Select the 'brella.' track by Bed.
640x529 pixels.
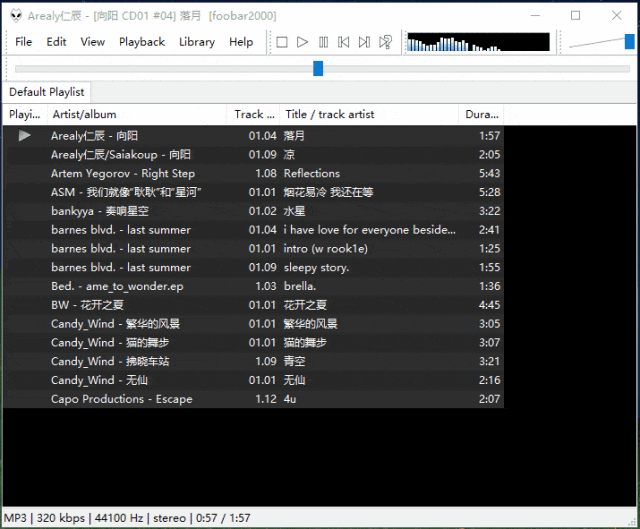pos(253,286)
